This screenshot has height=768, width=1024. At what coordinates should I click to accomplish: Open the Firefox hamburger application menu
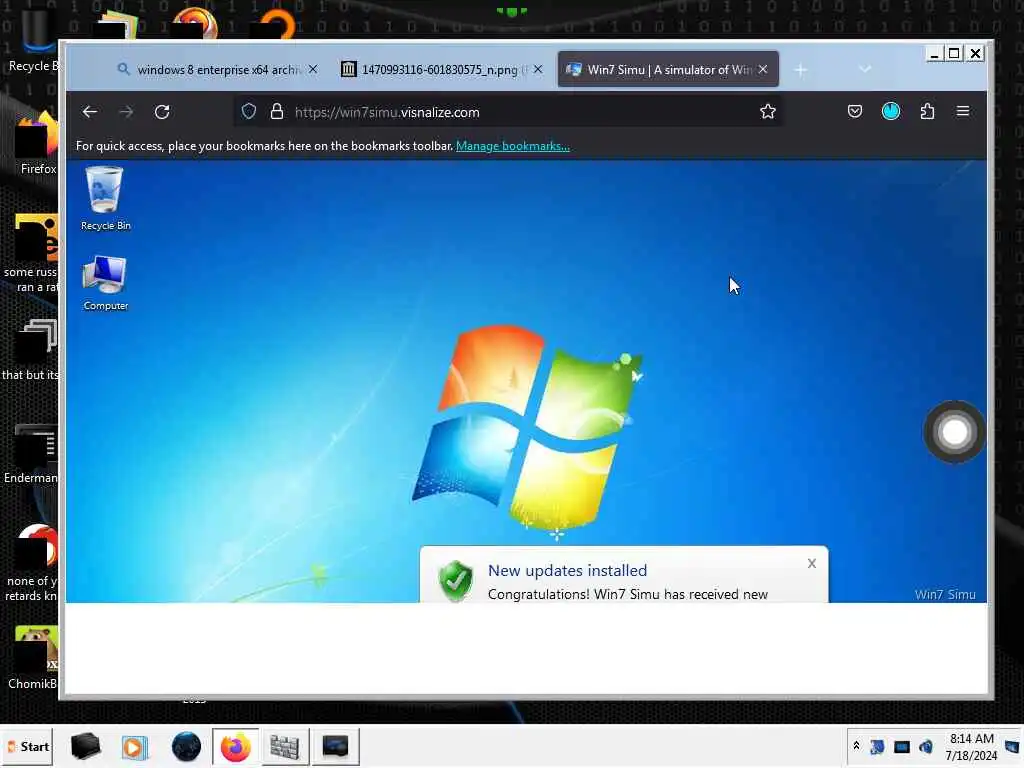click(963, 112)
